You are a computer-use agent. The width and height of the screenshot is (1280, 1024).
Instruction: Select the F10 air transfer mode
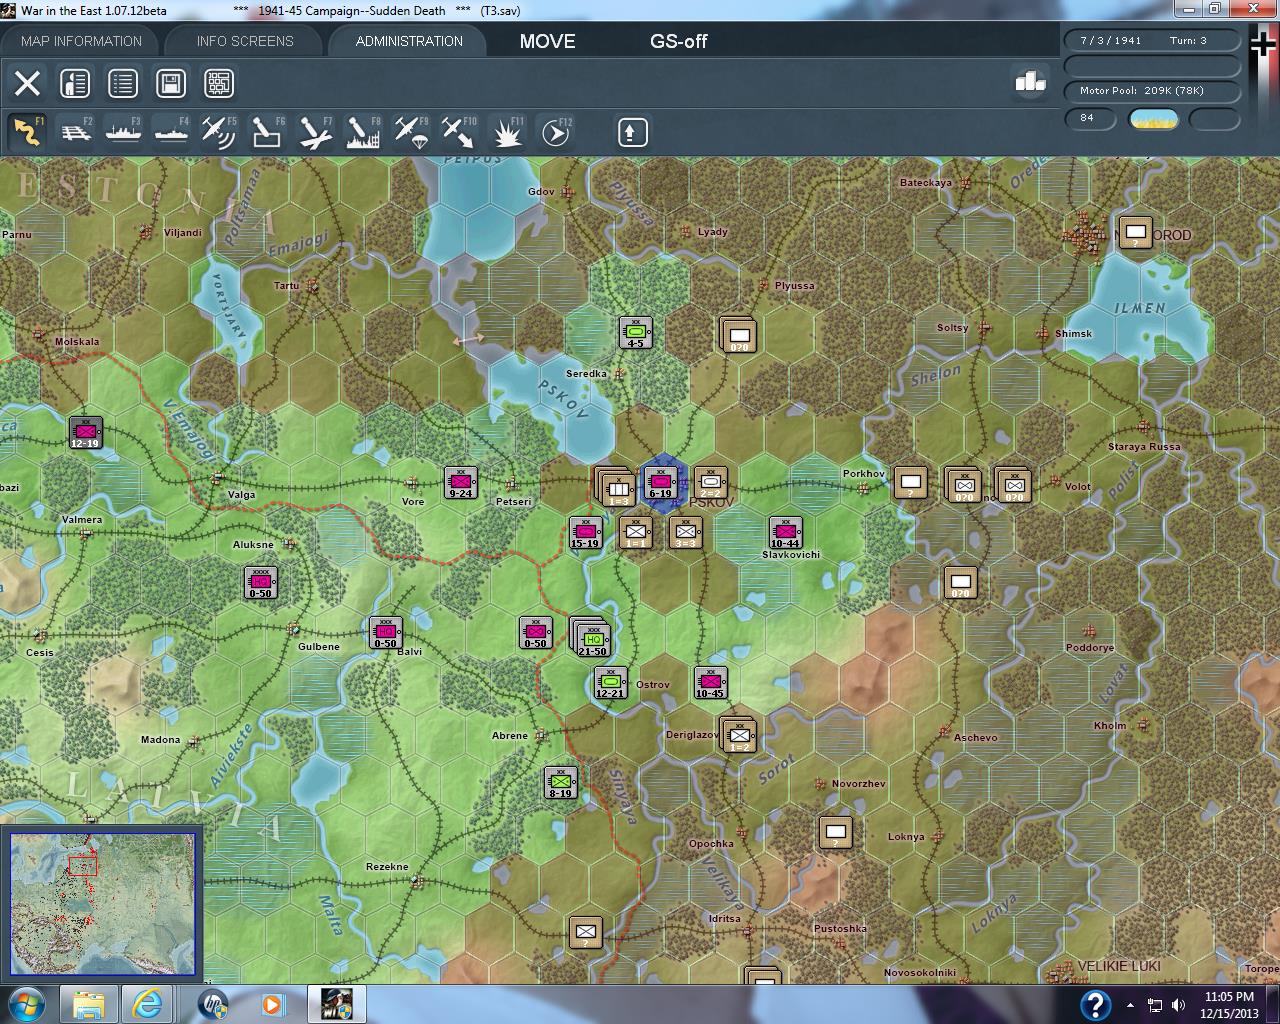tap(459, 133)
